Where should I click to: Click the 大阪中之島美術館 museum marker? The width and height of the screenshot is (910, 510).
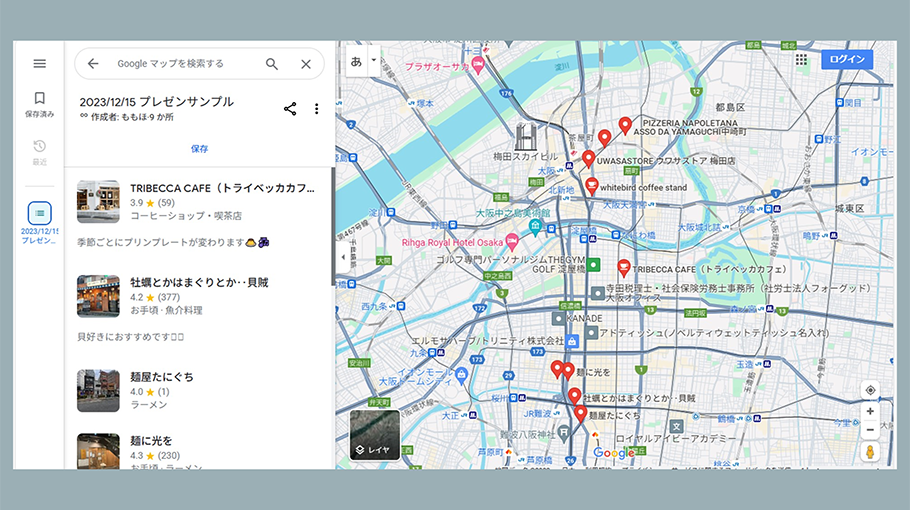535,226
